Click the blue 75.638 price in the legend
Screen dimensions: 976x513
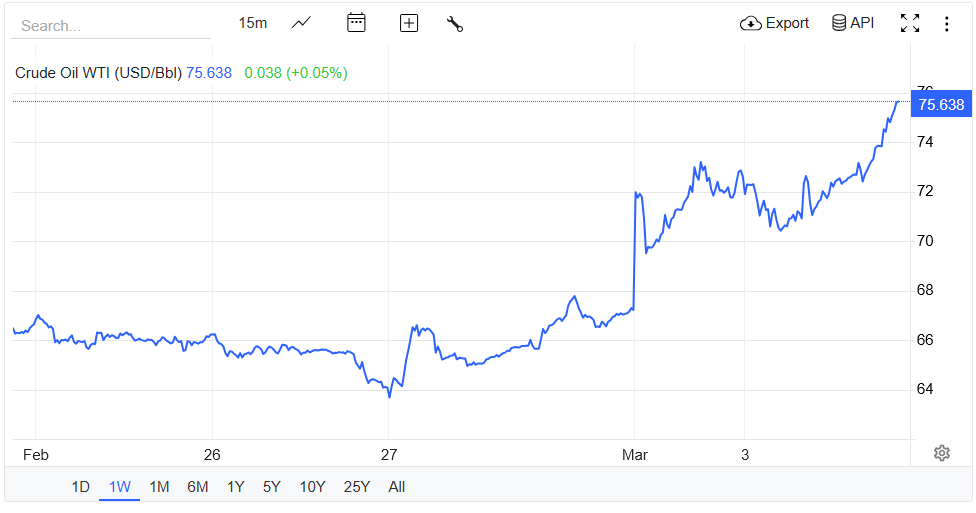(209, 73)
